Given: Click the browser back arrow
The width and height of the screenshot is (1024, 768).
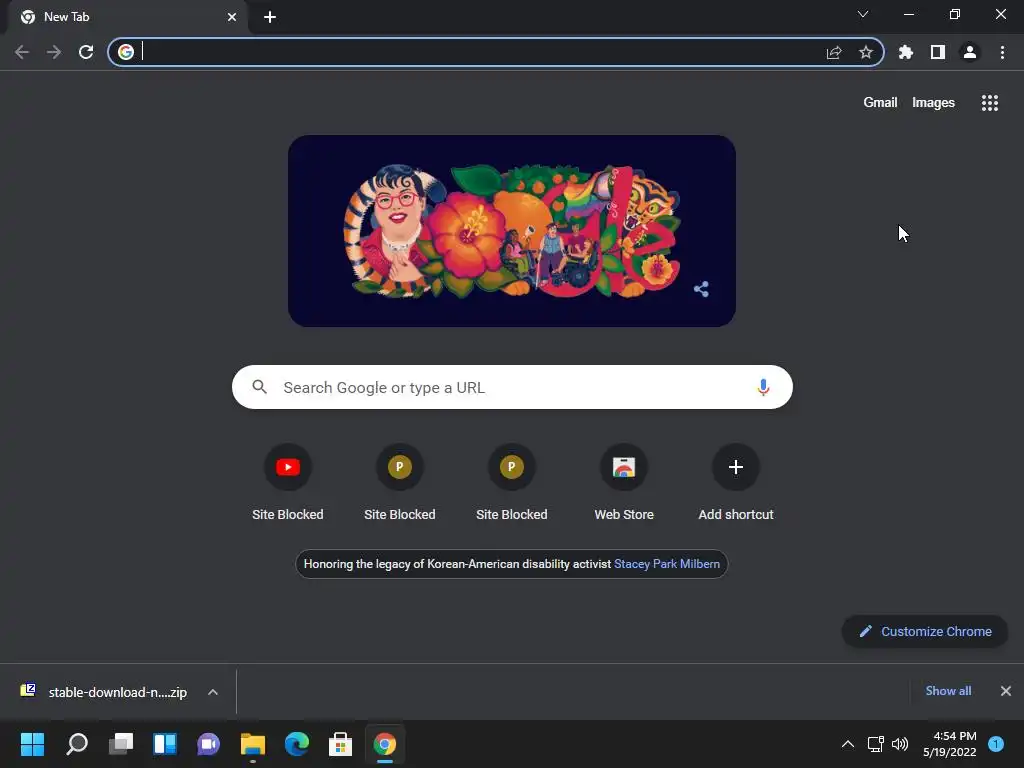Looking at the screenshot, I should [x=22, y=52].
